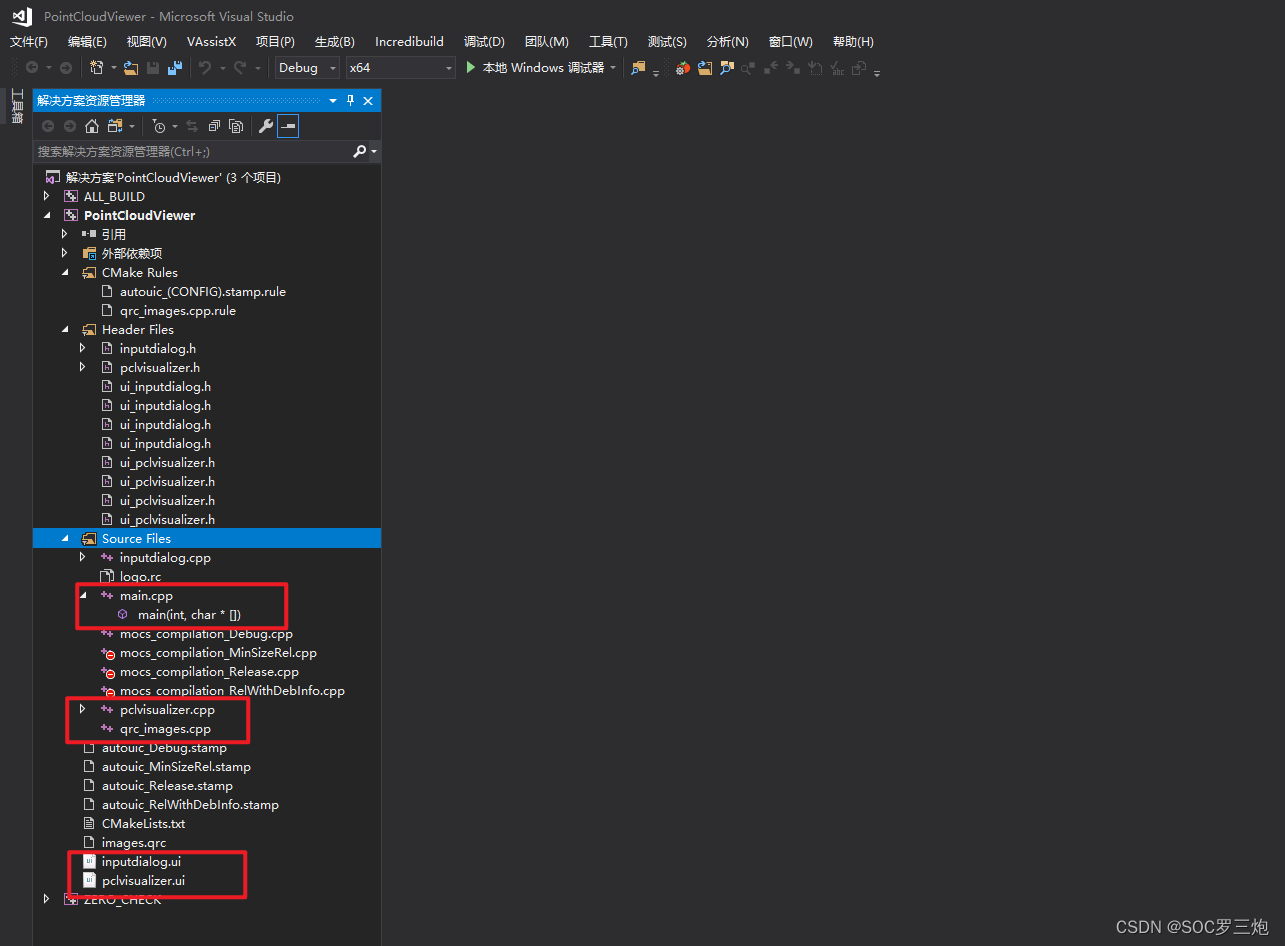Click the Undo toolbar icon
Screen dimensions: 1285x946
205,68
